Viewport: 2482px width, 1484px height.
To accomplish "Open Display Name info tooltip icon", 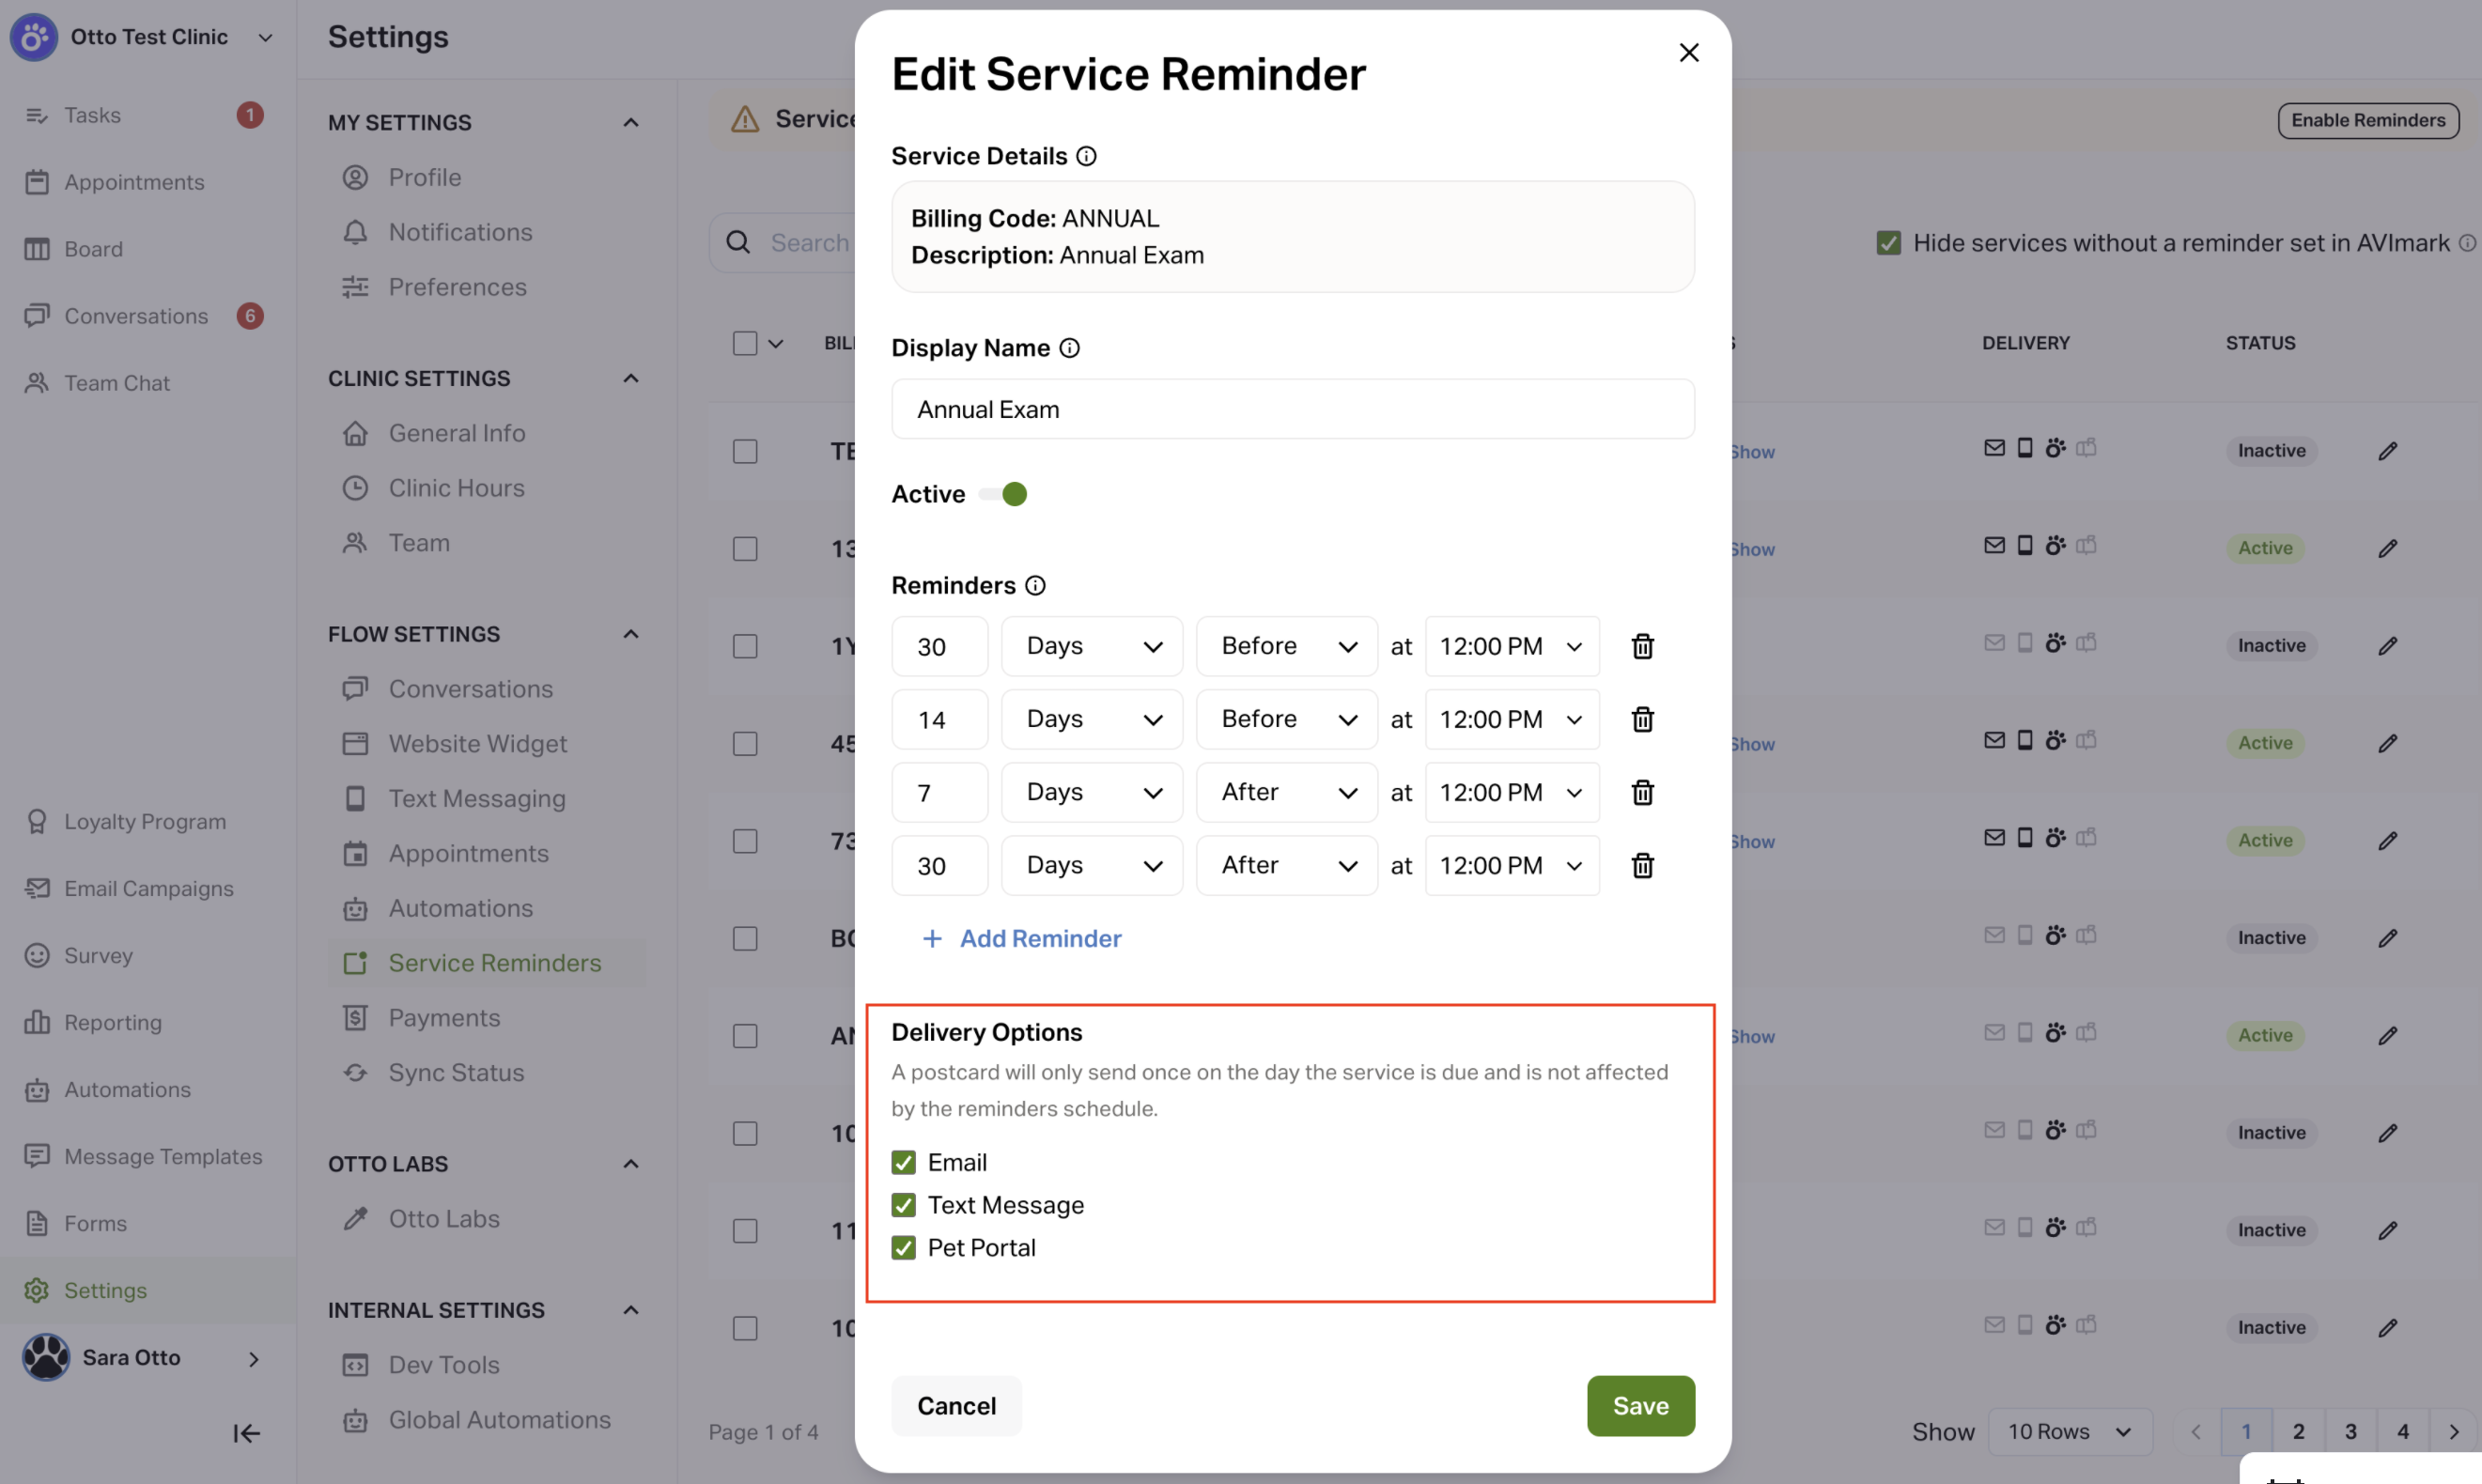I will pyautogui.click(x=1069, y=348).
